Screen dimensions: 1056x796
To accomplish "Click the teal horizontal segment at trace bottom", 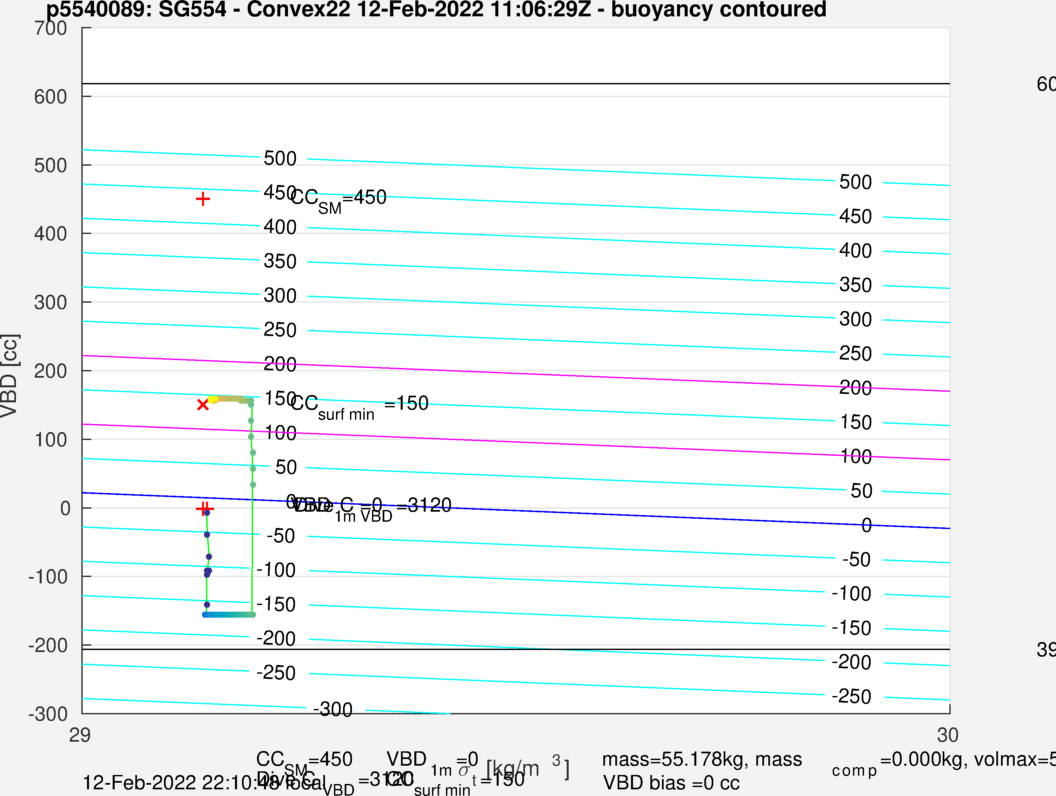I will coord(229,614).
